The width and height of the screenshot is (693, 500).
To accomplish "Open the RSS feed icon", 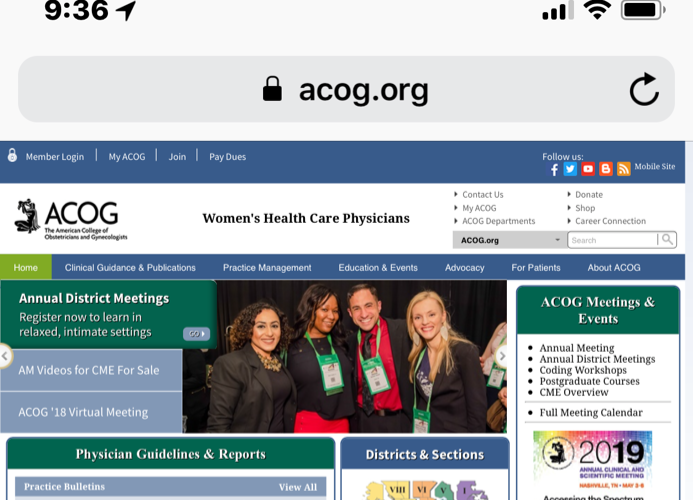I will tap(623, 169).
